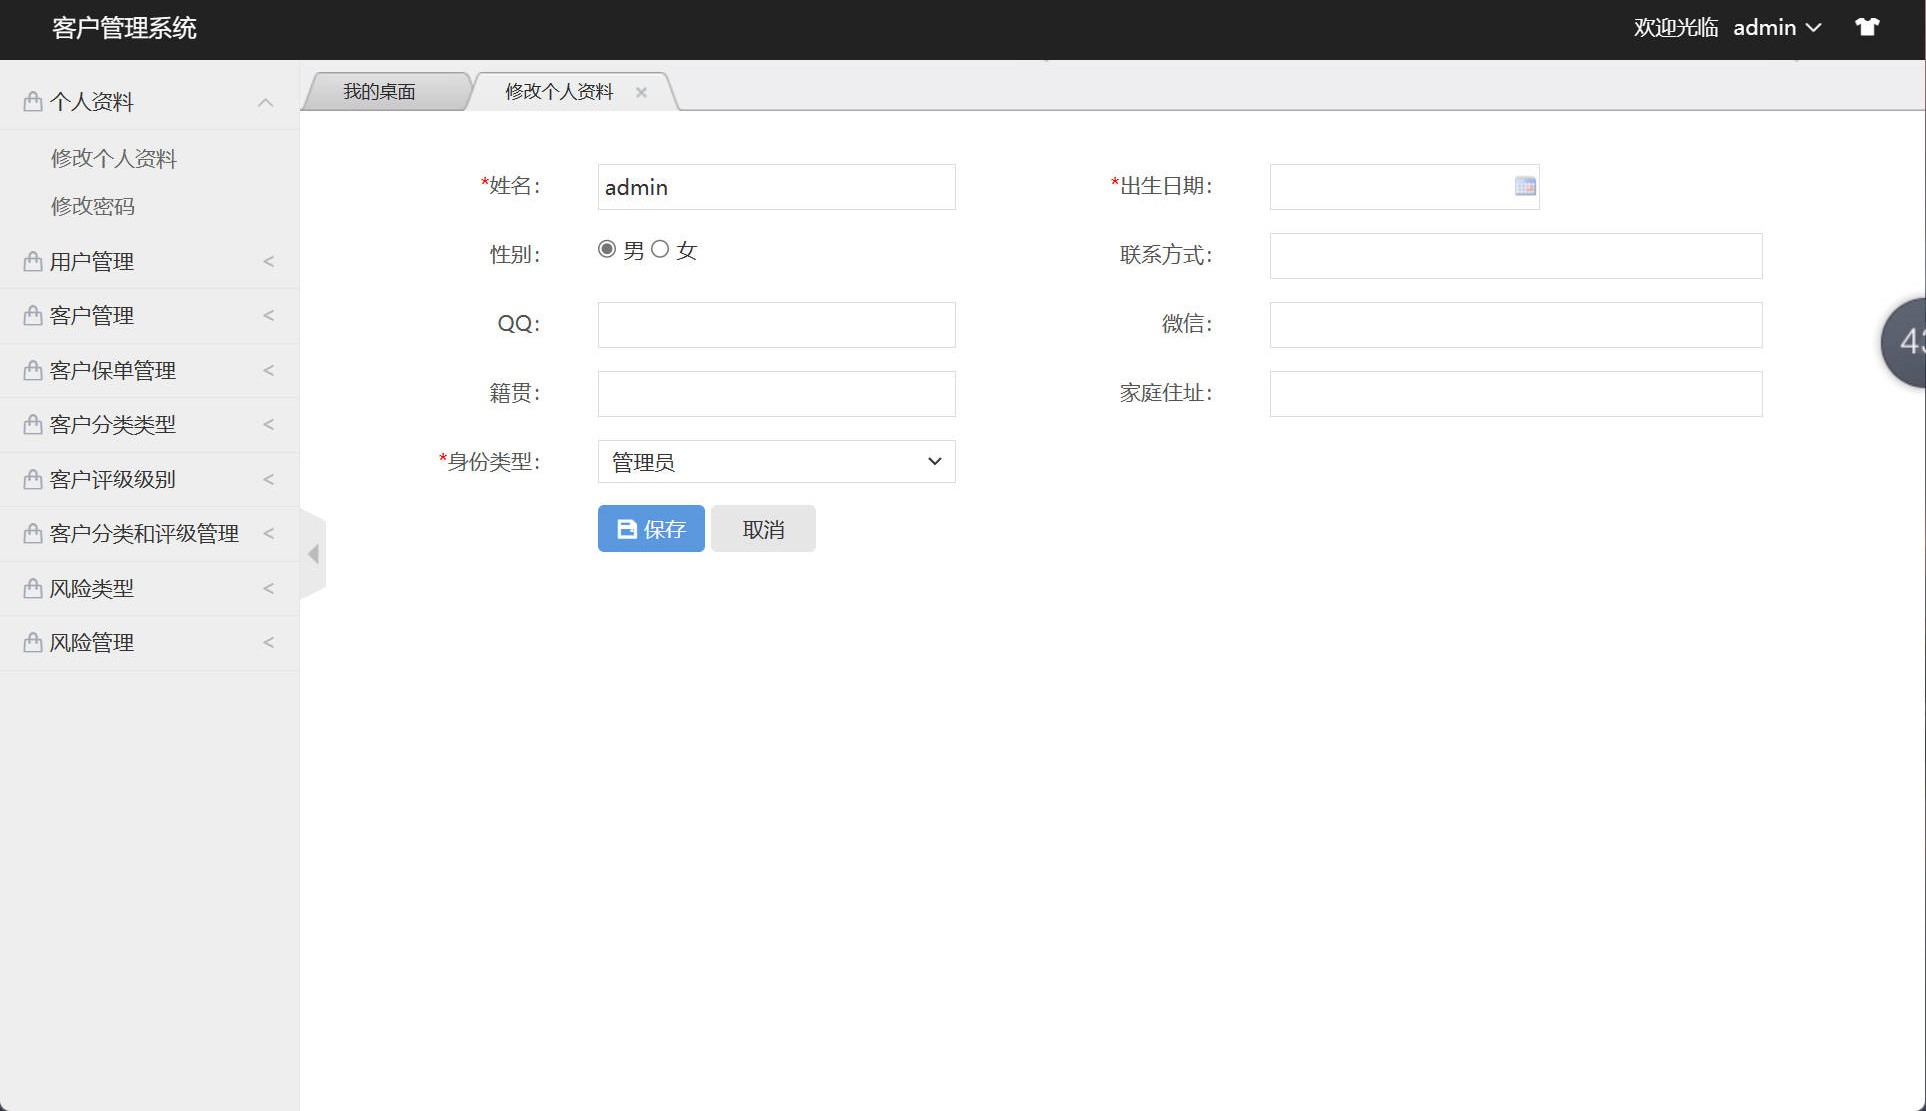Image resolution: width=1926 pixels, height=1111 pixels.
Task: Click inside the 姓名 input field
Action: pos(776,186)
